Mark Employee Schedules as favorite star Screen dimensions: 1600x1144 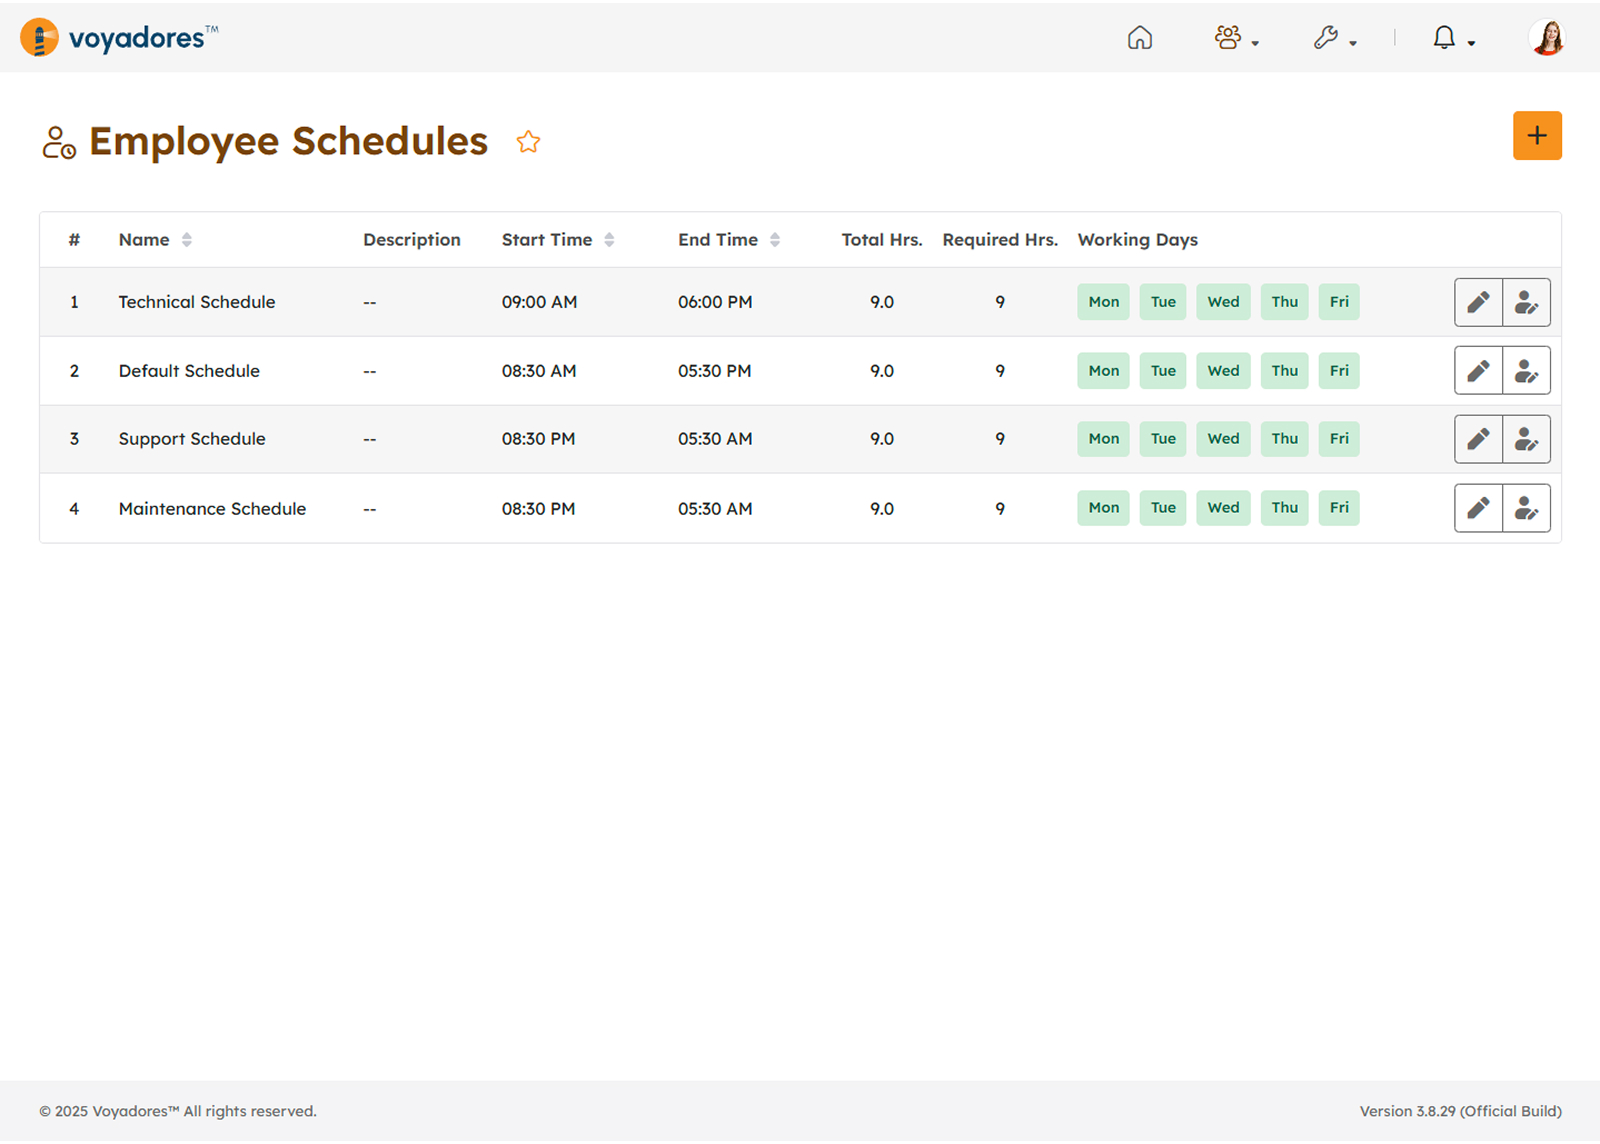[528, 142]
